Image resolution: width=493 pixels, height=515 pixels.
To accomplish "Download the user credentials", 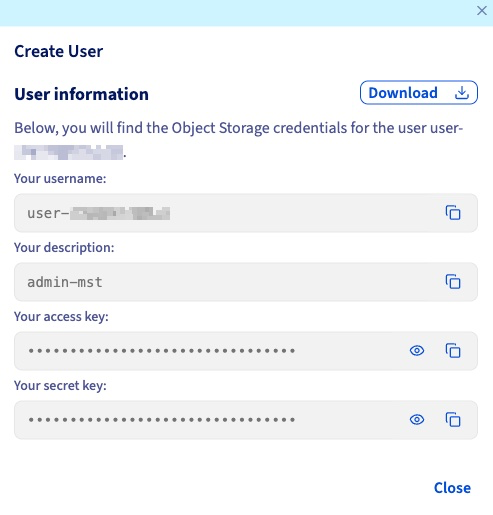I will tap(419, 92).
